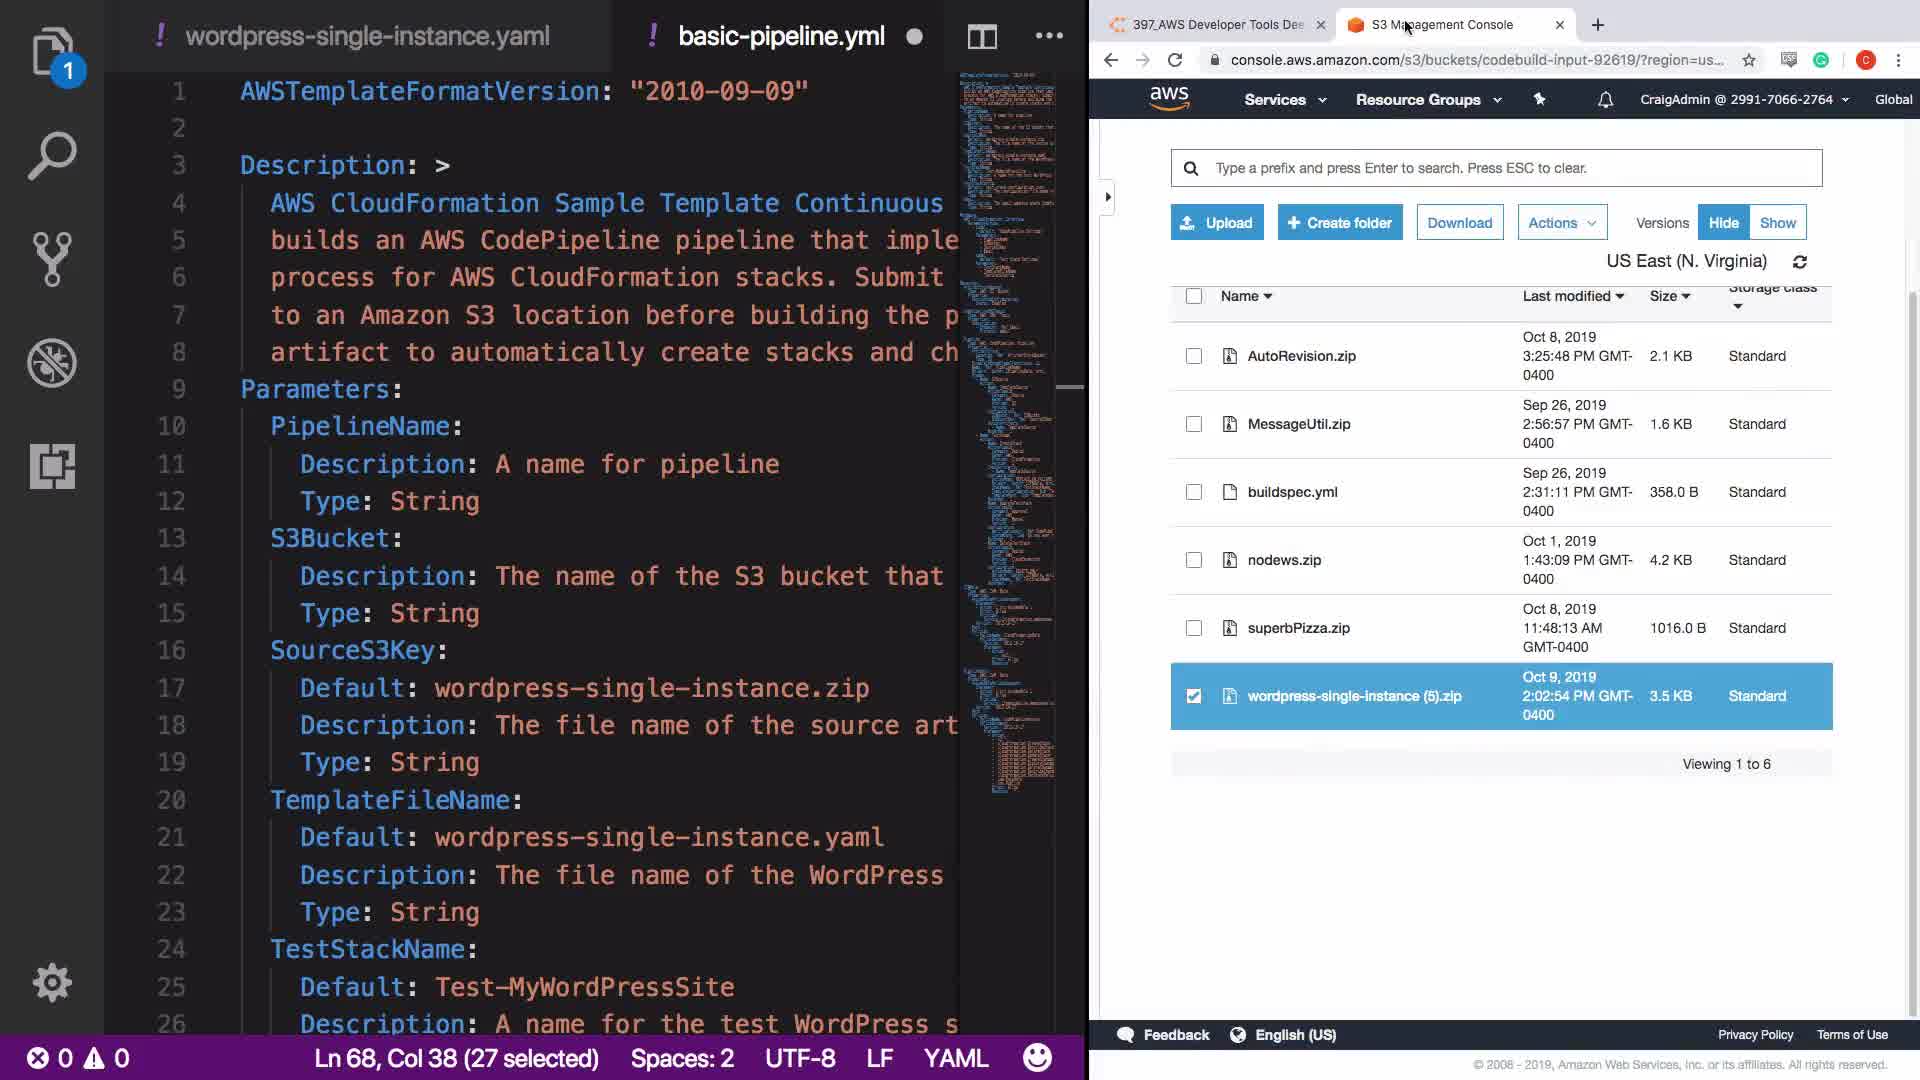
Task: Click the Upload button
Action: click(1217, 223)
